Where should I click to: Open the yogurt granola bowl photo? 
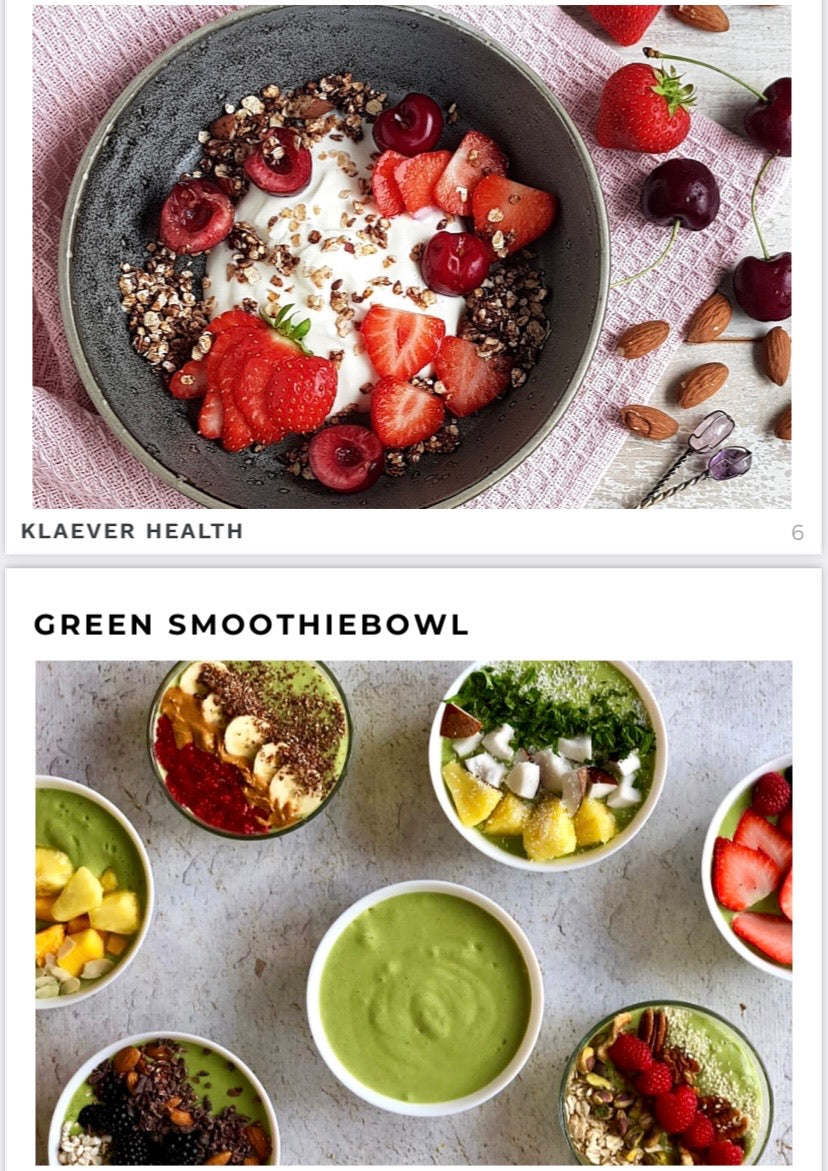coord(411,257)
